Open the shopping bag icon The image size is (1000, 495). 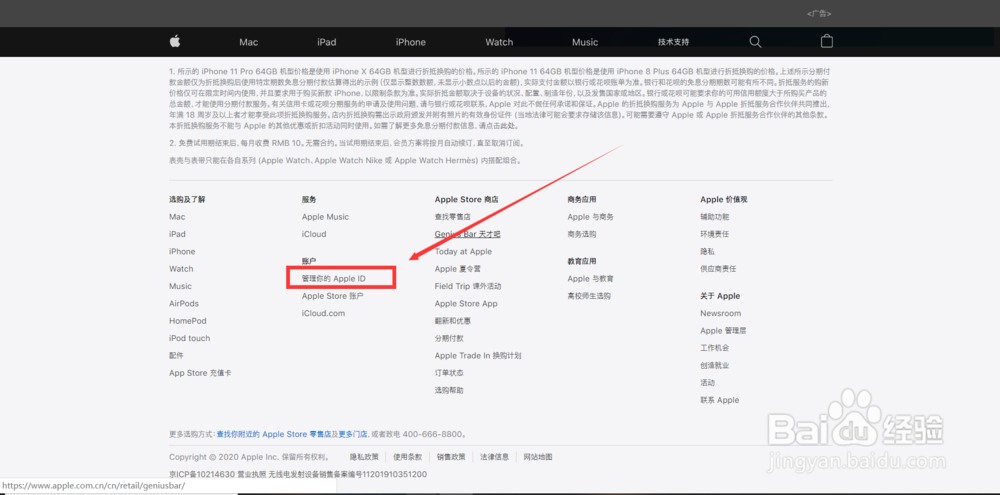[x=827, y=41]
